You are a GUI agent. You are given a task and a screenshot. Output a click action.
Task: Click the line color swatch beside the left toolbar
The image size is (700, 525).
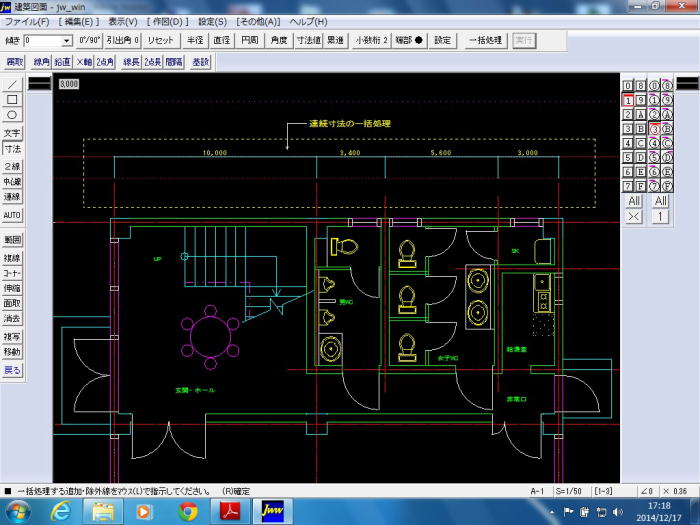coord(40,83)
